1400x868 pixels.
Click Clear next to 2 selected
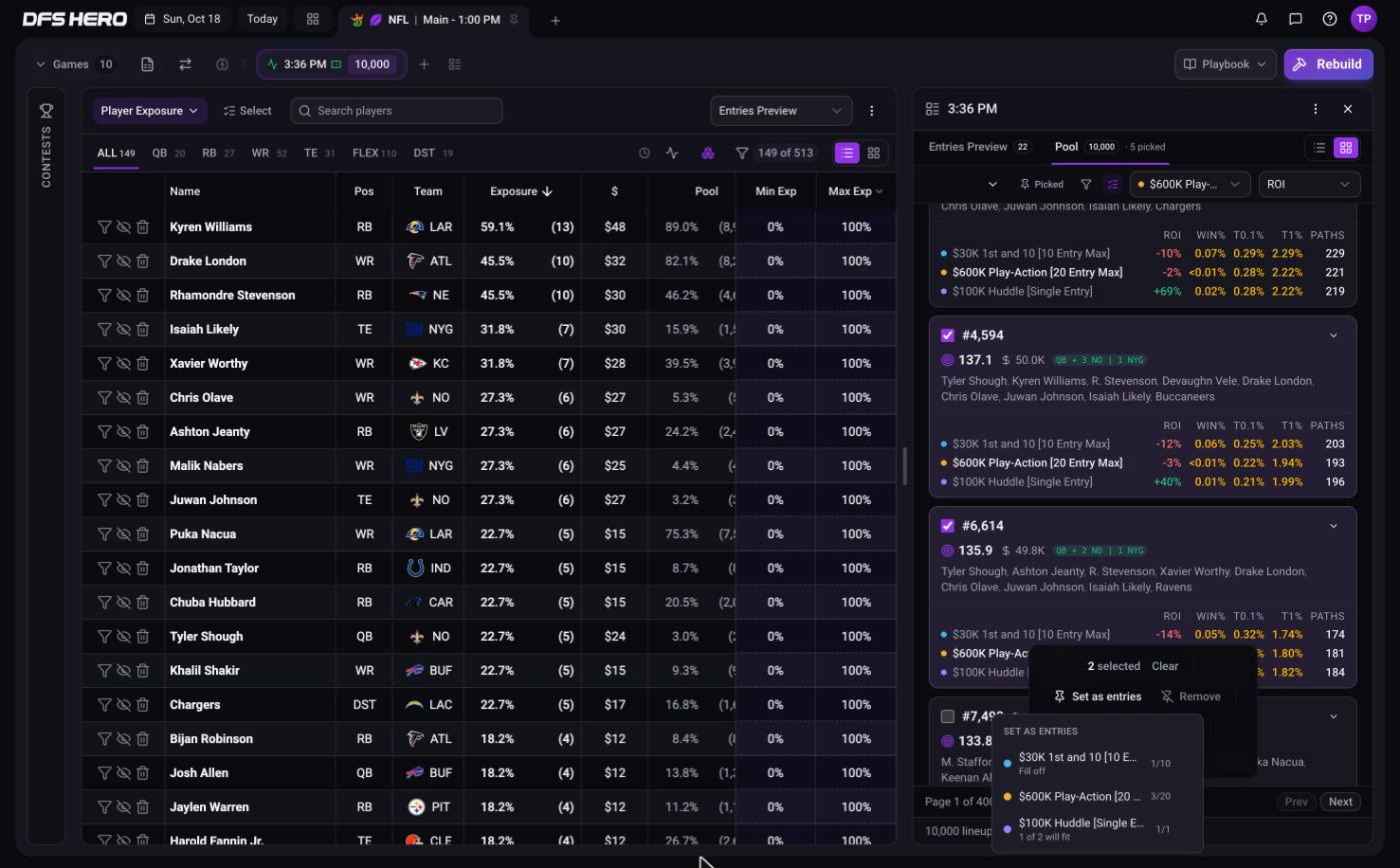pos(1164,666)
